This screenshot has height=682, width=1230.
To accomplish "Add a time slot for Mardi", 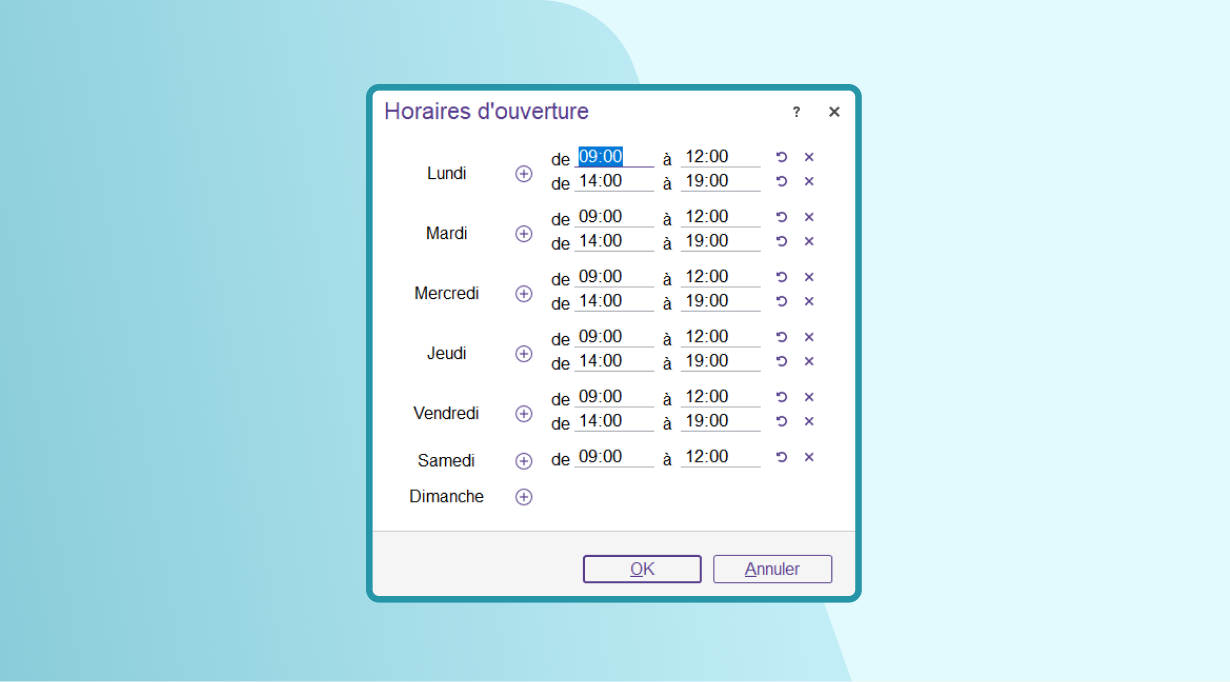I will (523, 234).
